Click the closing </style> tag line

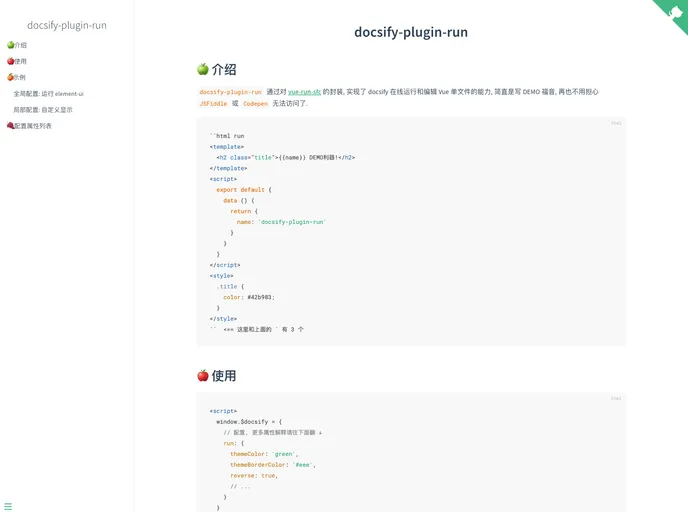click(223, 319)
